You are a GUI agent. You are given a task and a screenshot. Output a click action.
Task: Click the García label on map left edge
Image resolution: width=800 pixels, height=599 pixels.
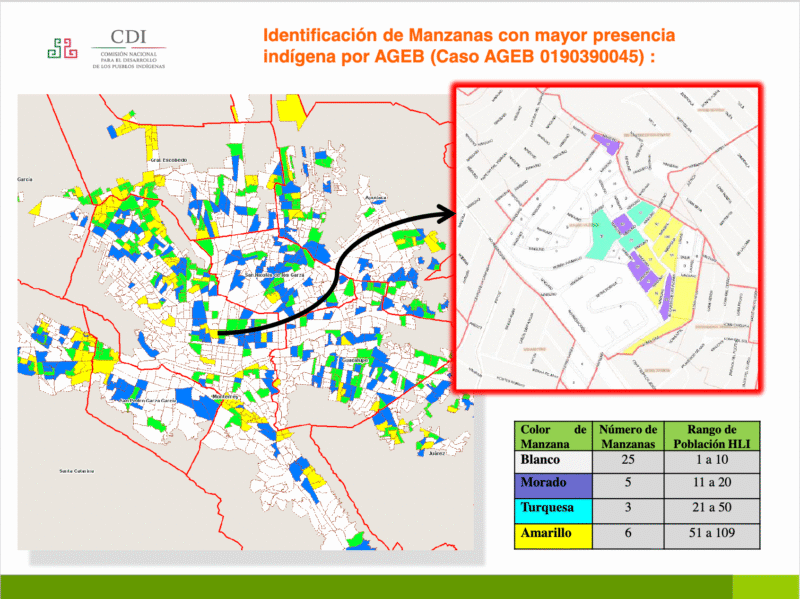click(23, 177)
